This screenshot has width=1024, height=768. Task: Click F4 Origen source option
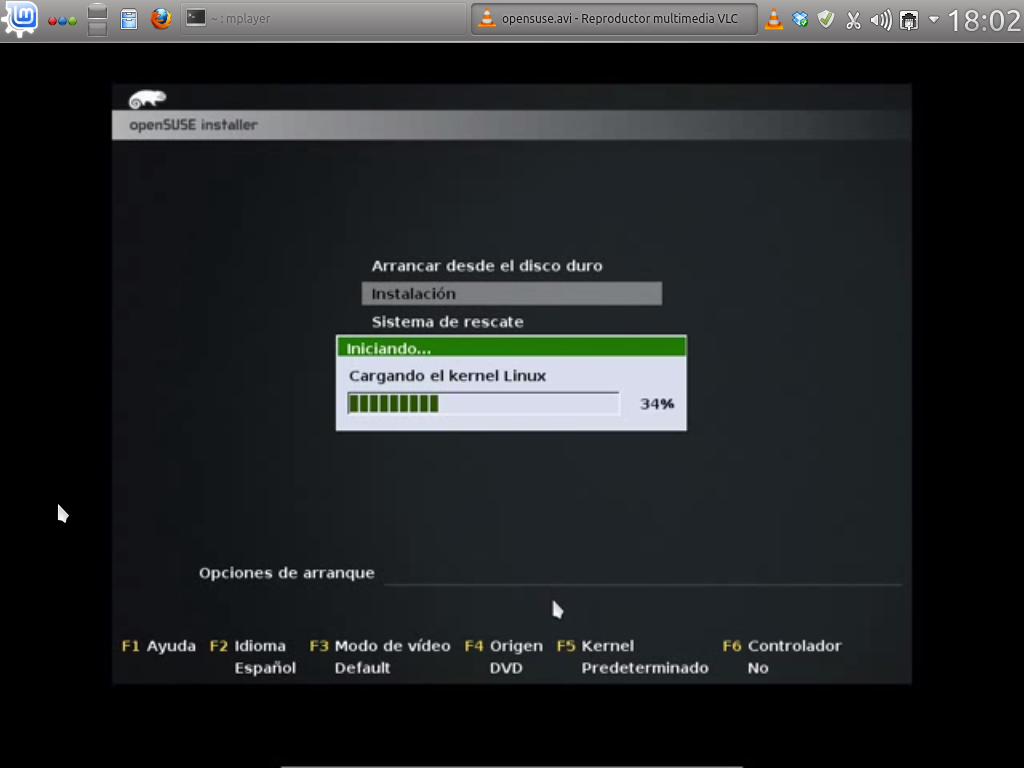click(x=504, y=646)
